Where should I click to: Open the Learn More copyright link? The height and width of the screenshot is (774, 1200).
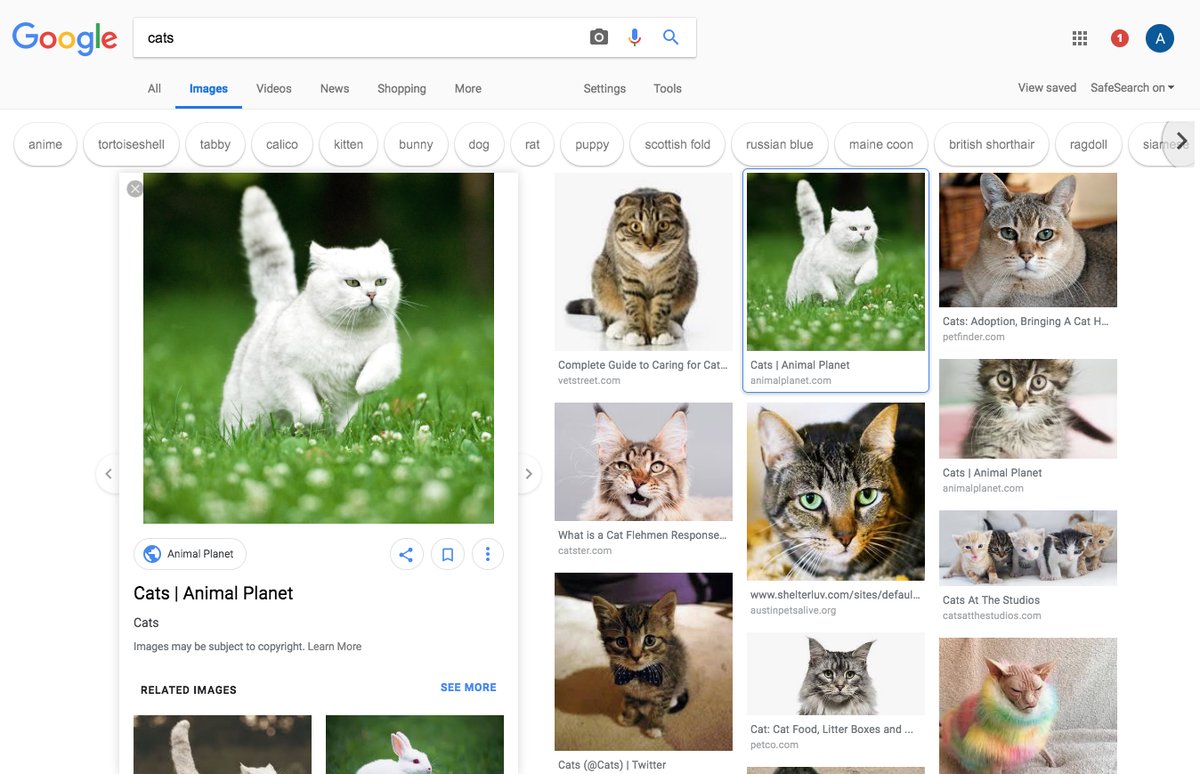(x=335, y=646)
